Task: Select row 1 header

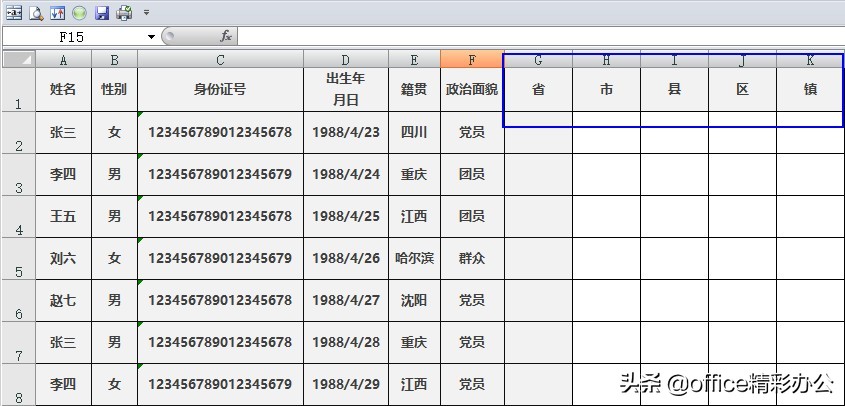Action: 19,90
